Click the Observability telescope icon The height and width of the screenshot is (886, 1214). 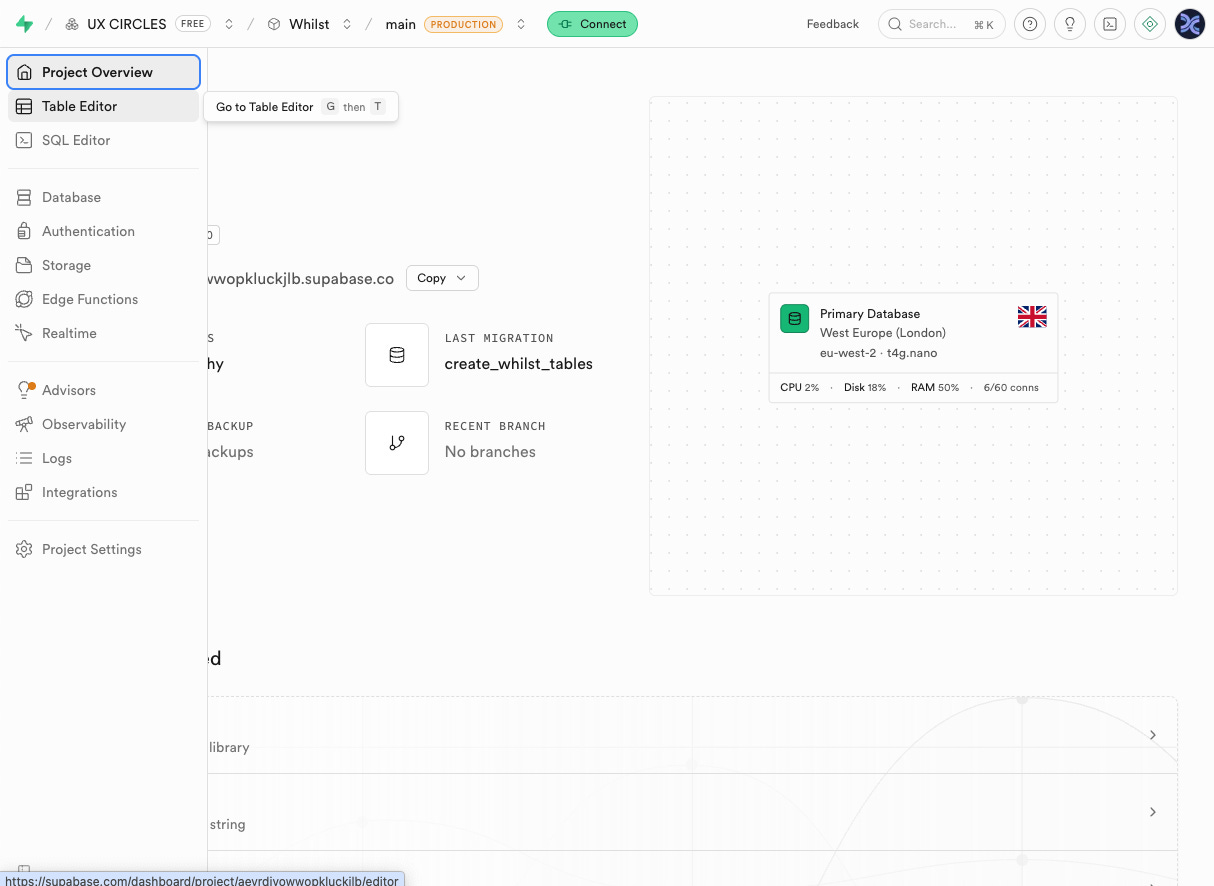(24, 424)
